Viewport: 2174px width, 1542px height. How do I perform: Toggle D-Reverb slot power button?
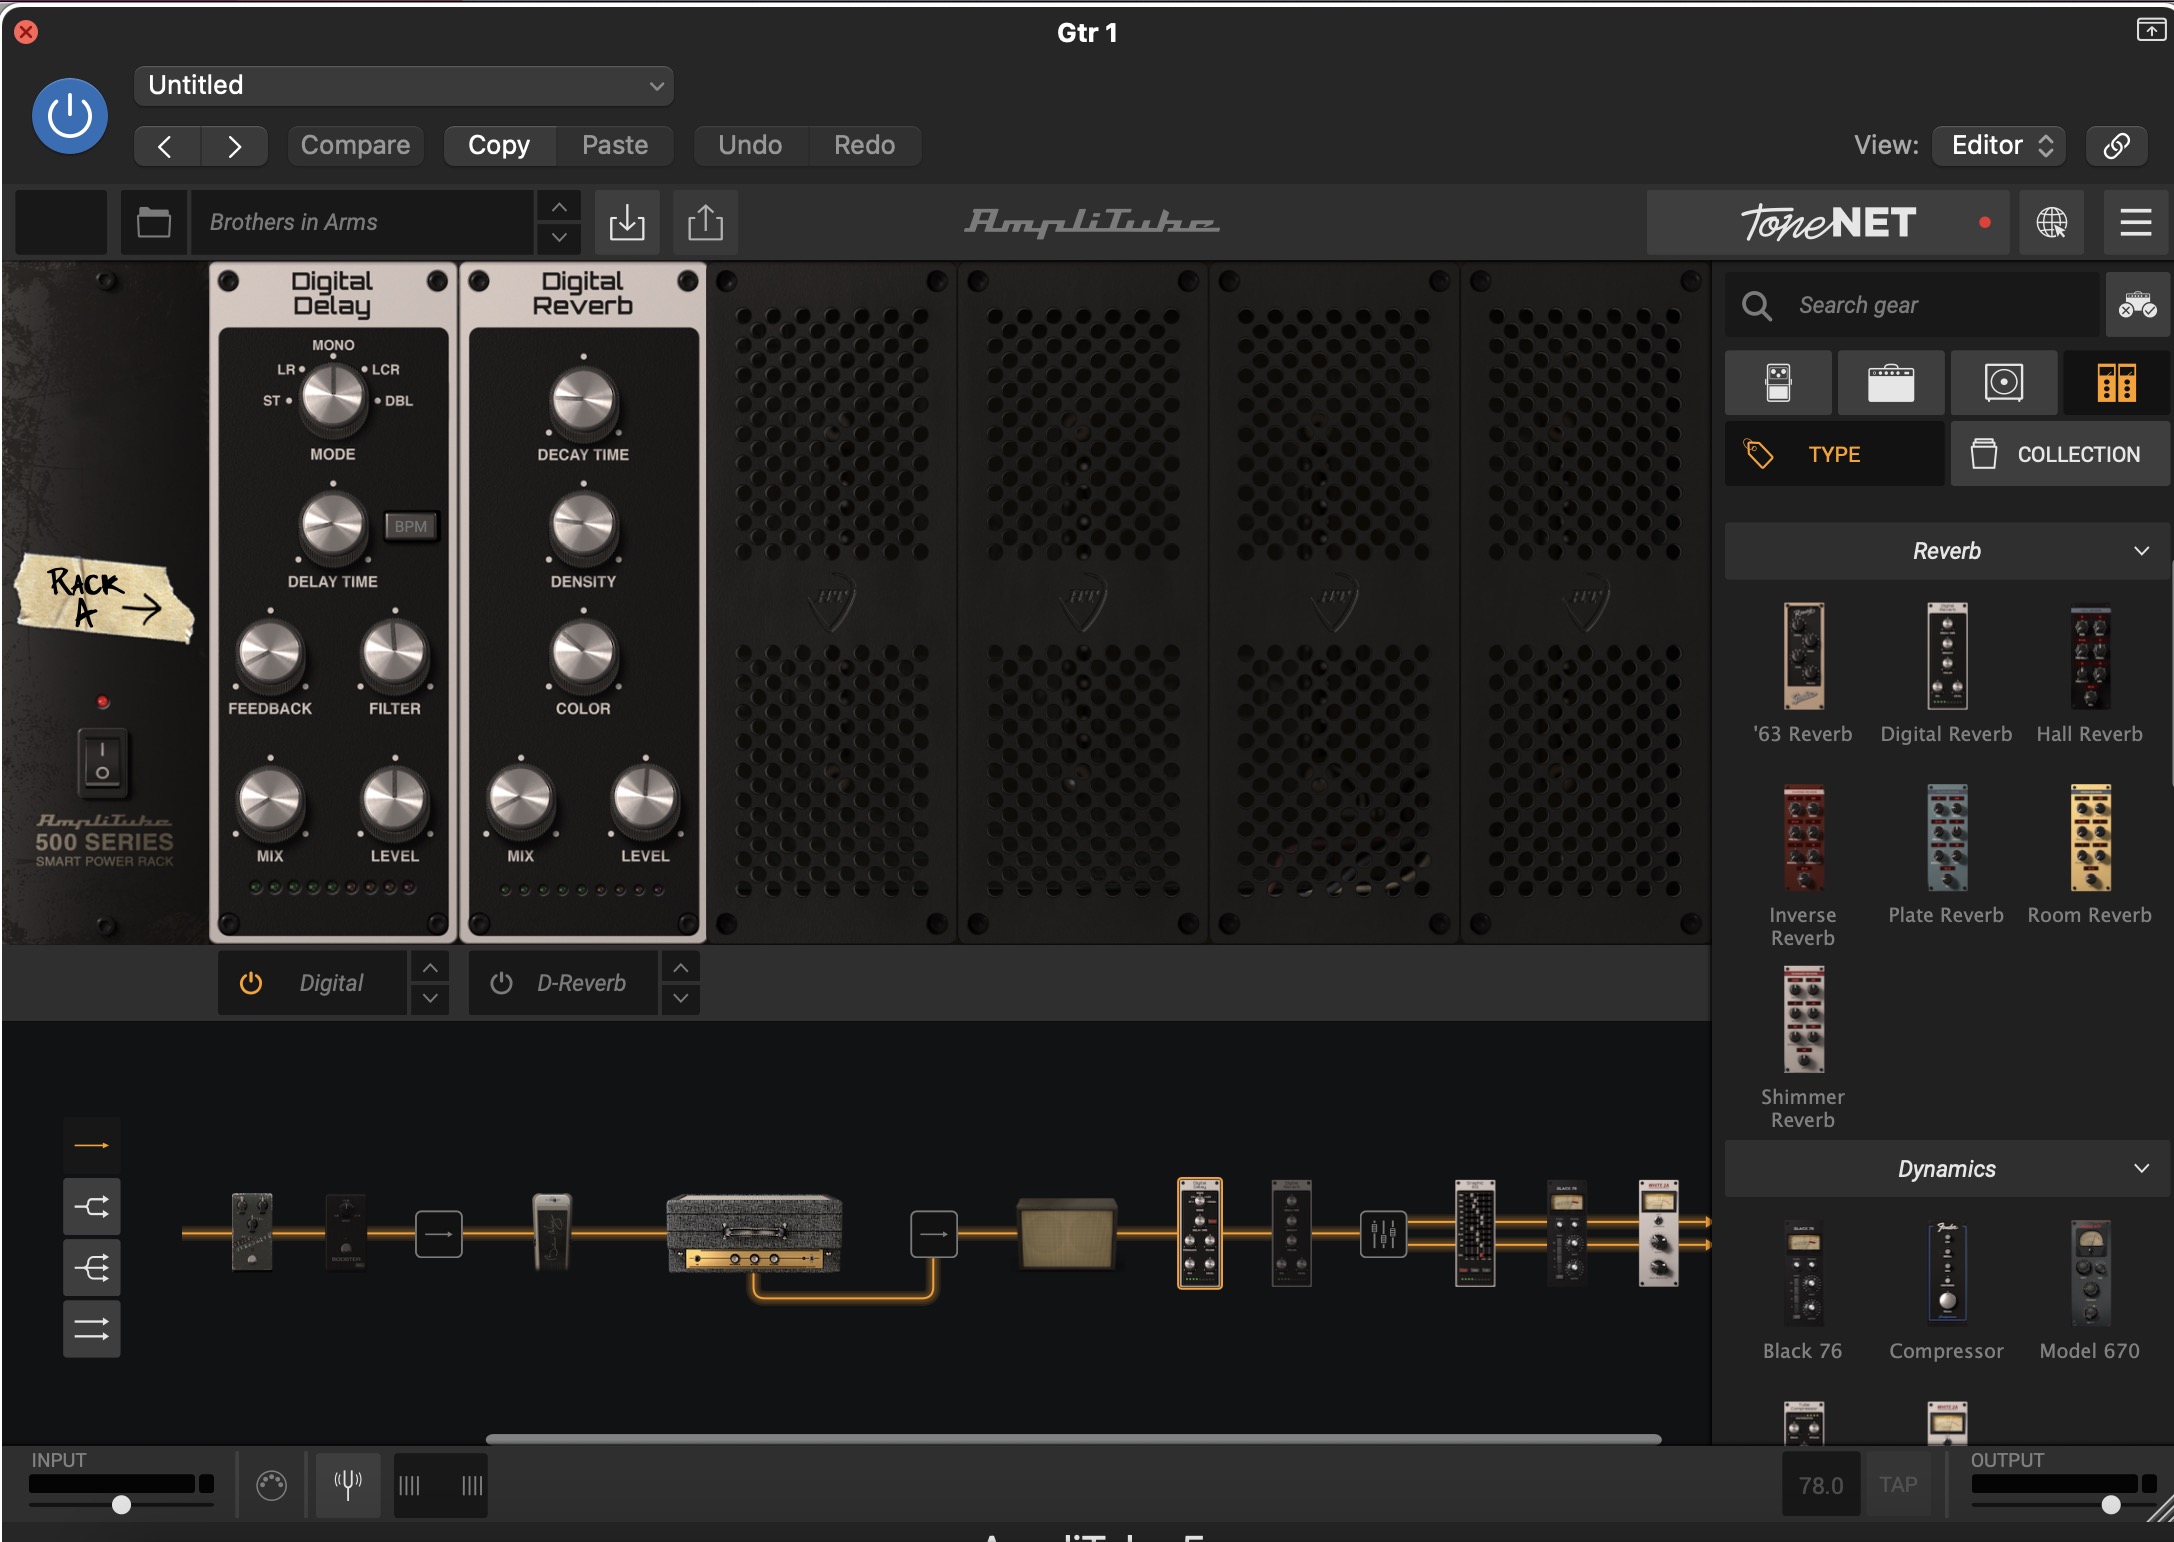click(x=501, y=983)
